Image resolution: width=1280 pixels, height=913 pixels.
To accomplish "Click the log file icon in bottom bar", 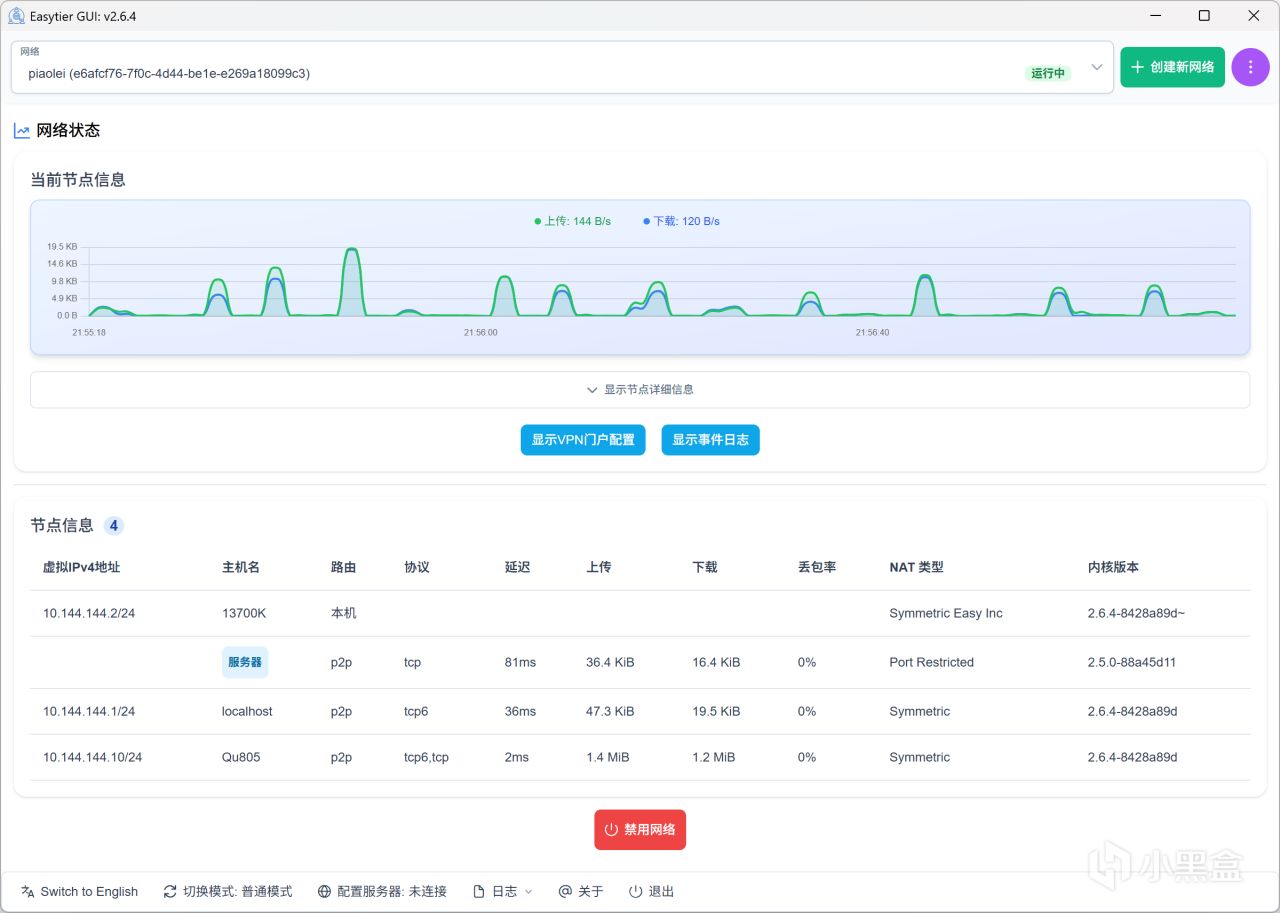I will click(479, 891).
